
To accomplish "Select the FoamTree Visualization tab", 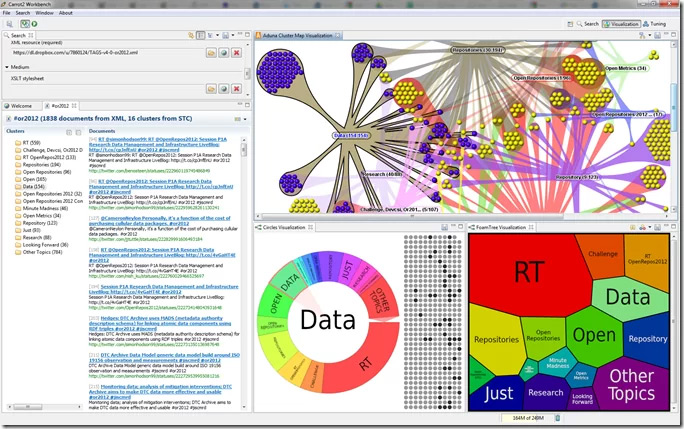I will [501, 227].
